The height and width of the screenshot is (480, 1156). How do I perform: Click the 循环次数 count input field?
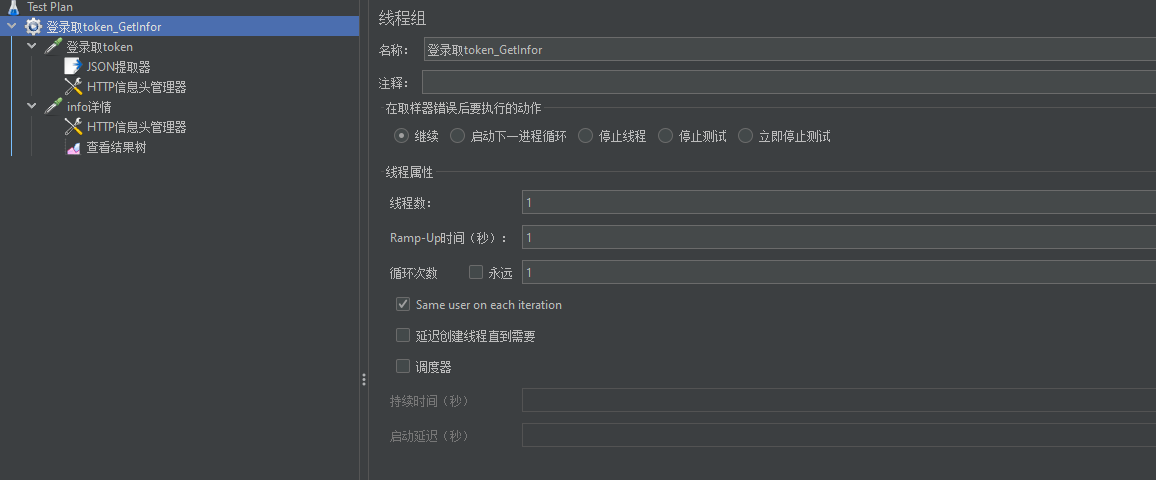coord(839,272)
